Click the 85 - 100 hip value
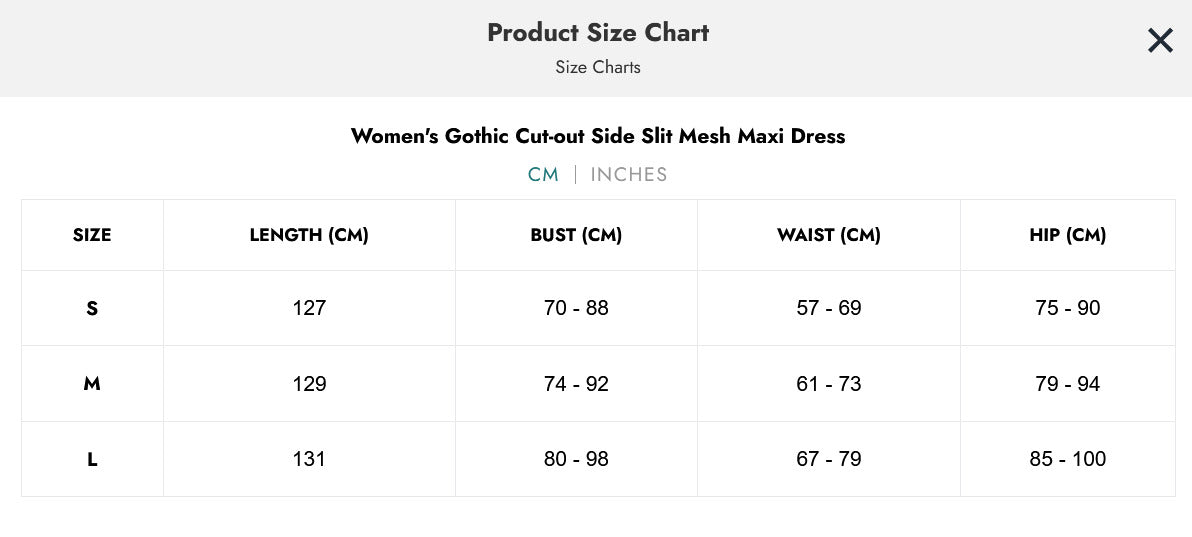Screen dimensions: 1192x537 pos(1067,459)
